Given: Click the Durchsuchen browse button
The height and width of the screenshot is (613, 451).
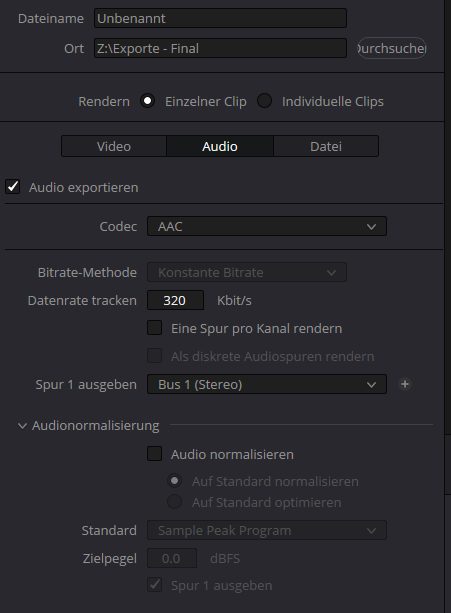Looking at the screenshot, I should 392,48.
